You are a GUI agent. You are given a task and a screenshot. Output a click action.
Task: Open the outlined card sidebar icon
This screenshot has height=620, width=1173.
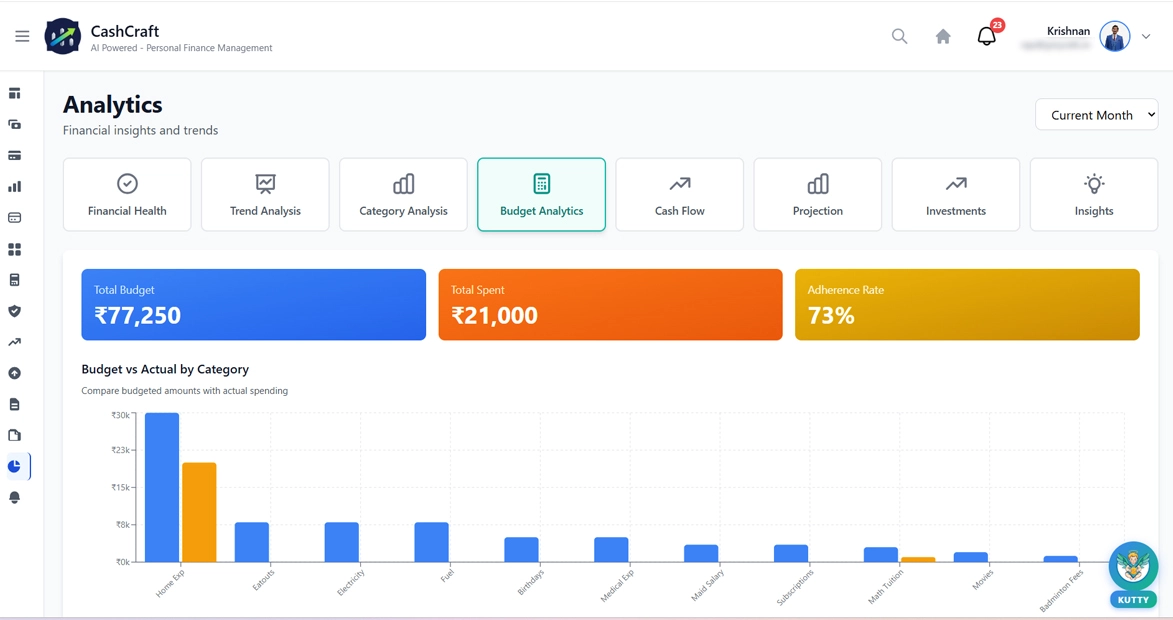point(14,218)
